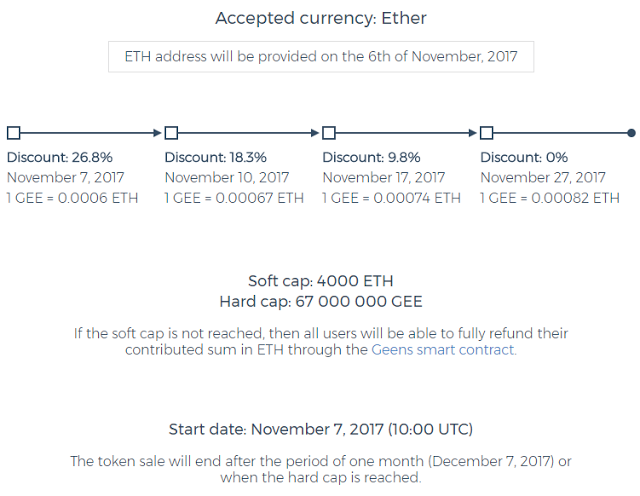Click the Hard cap: 67 000 000 GEE text
The height and width of the screenshot is (496, 640).
tap(320, 301)
